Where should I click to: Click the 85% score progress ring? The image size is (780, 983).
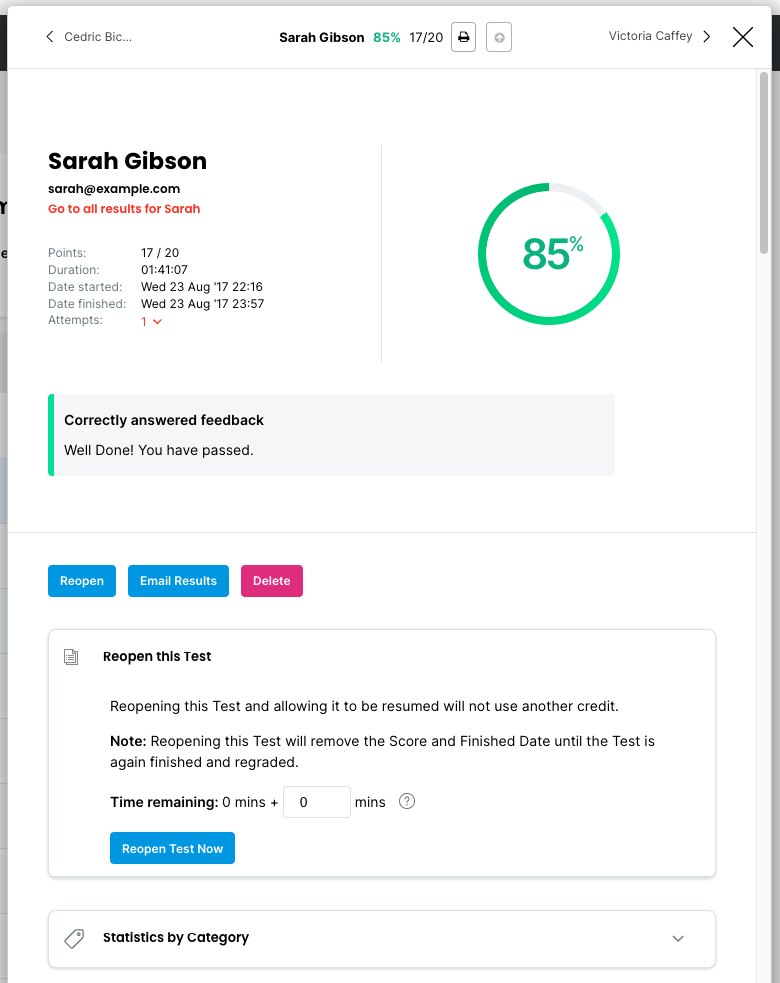549,254
